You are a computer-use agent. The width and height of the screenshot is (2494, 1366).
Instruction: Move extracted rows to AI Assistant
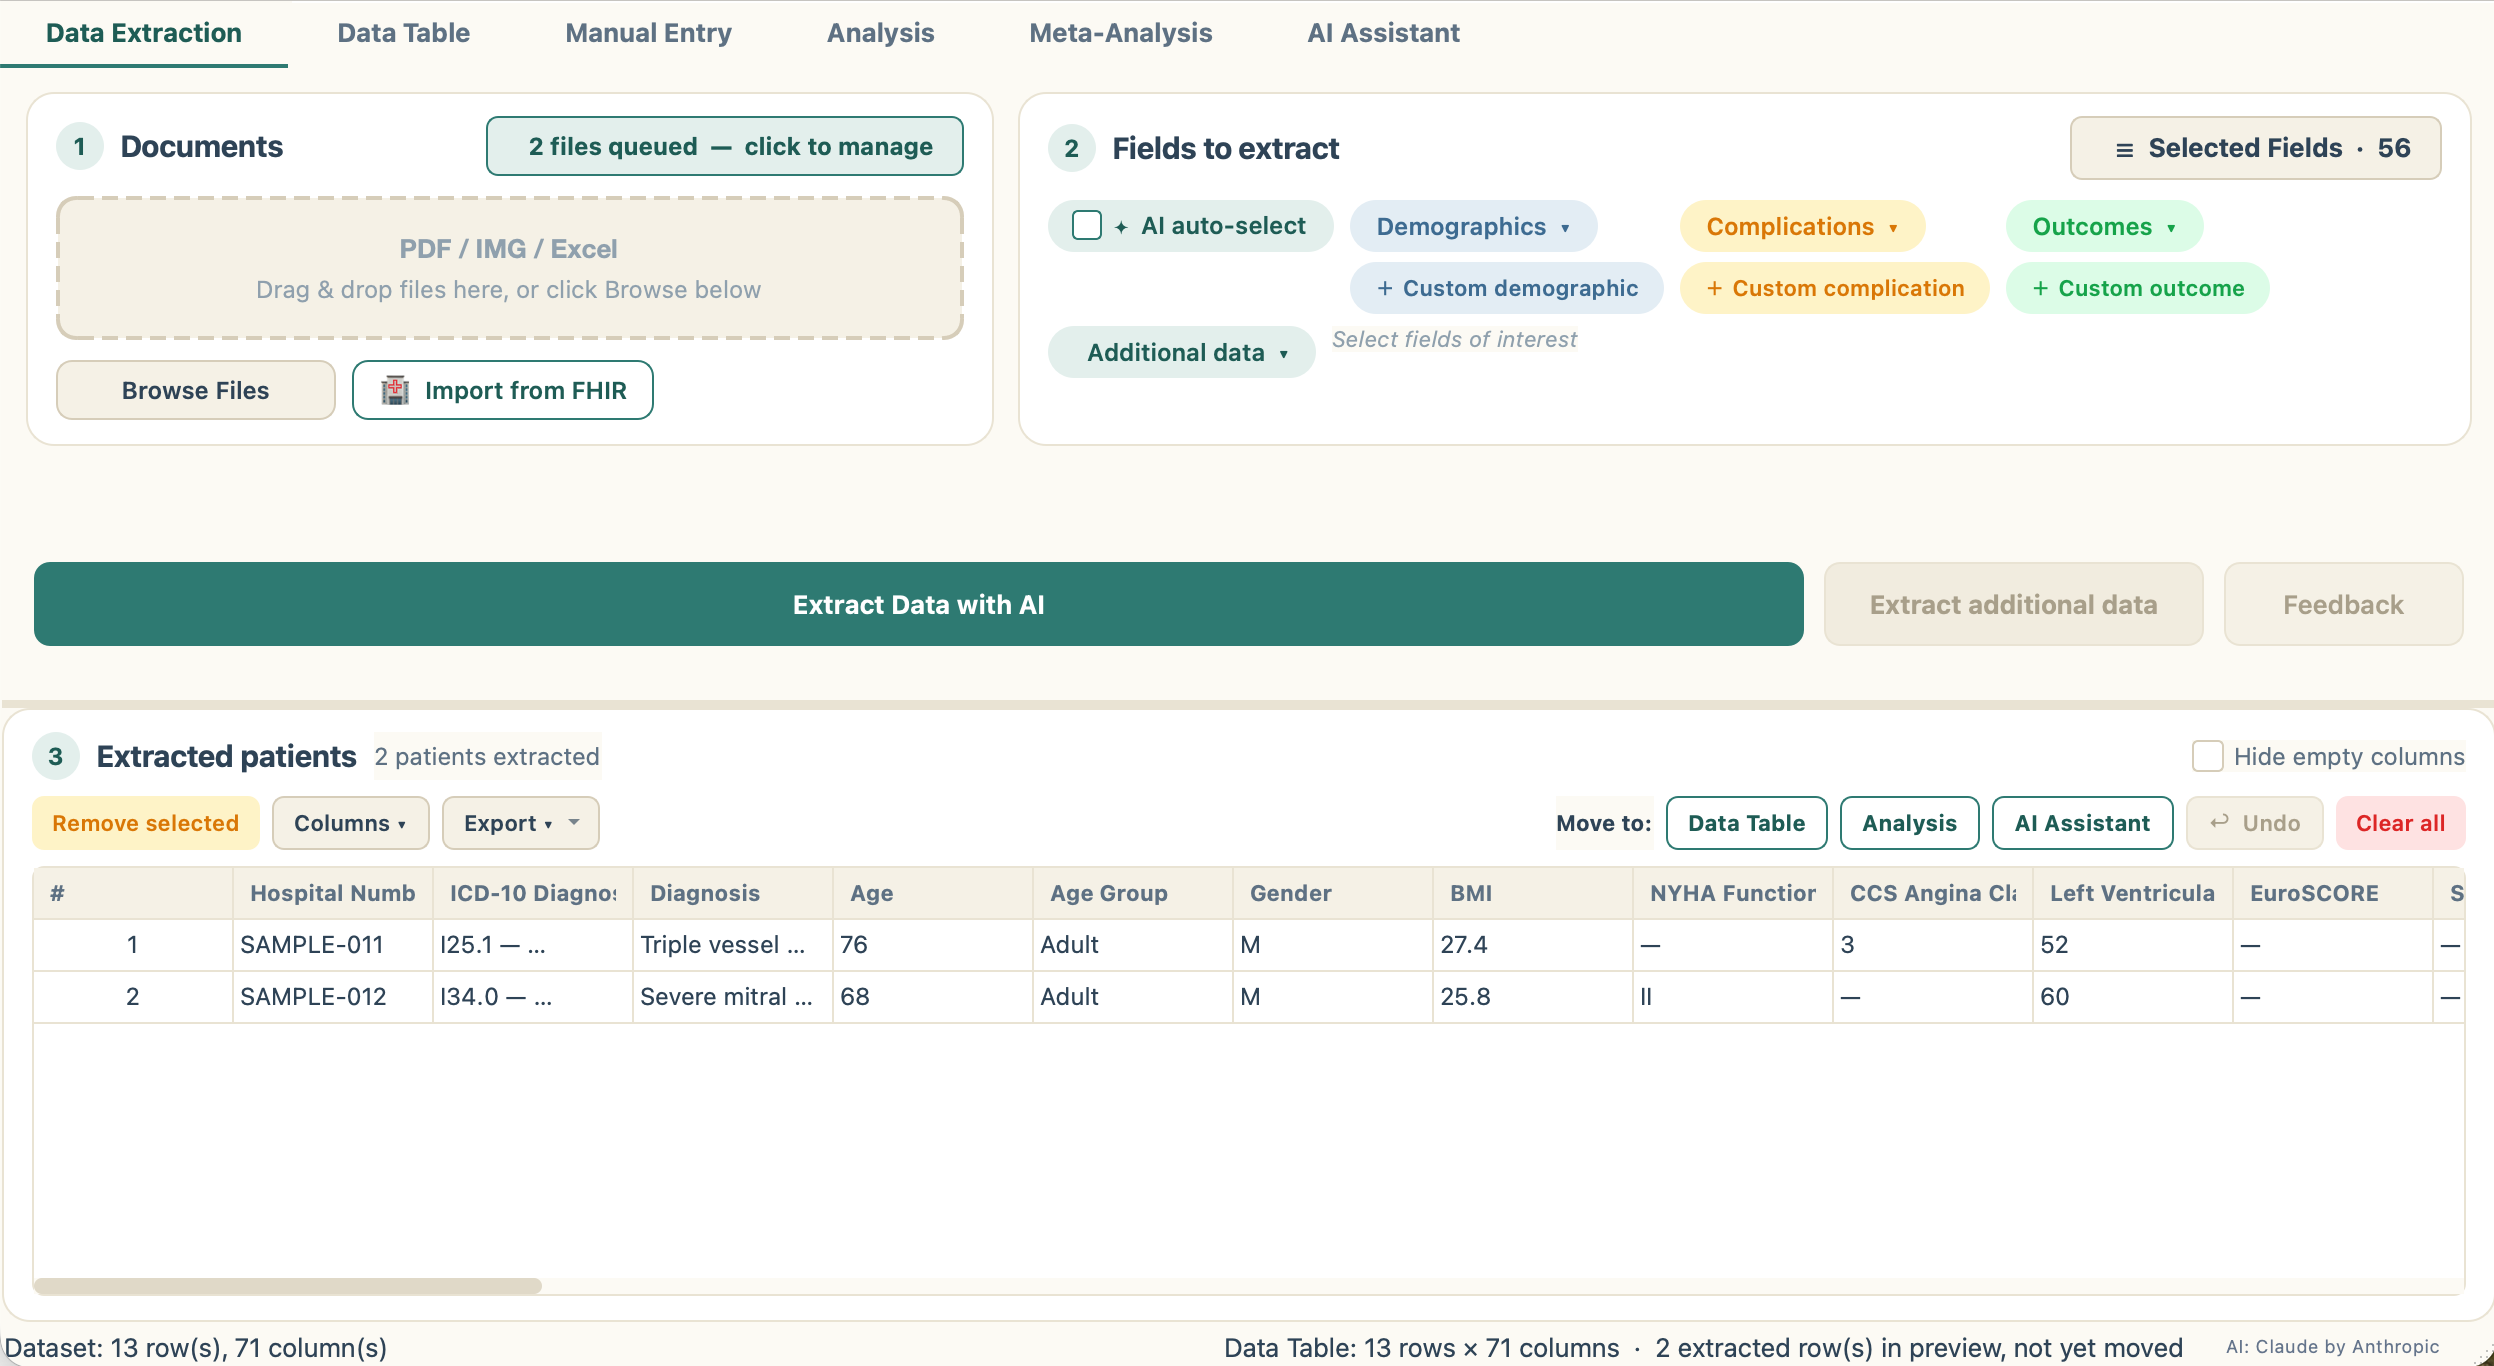click(x=2082, y=823)
